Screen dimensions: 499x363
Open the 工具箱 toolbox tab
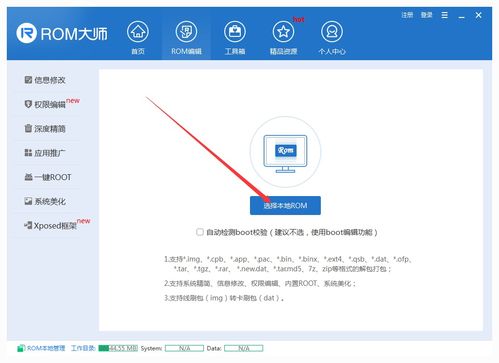click(x=235, y=37)
